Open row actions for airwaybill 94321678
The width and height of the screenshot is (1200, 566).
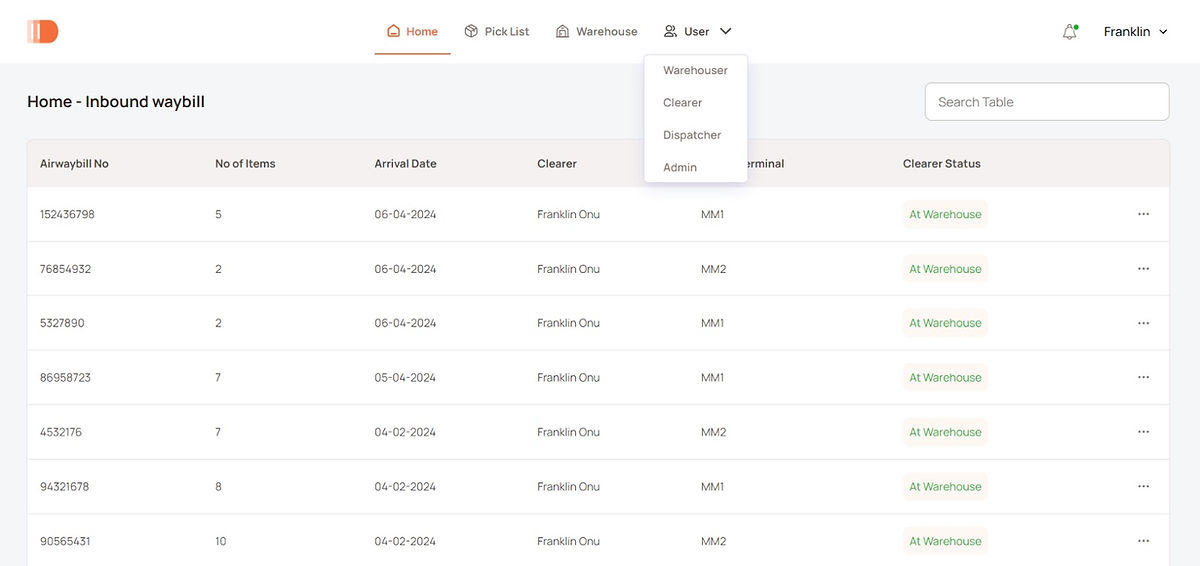pos(1143,486)
